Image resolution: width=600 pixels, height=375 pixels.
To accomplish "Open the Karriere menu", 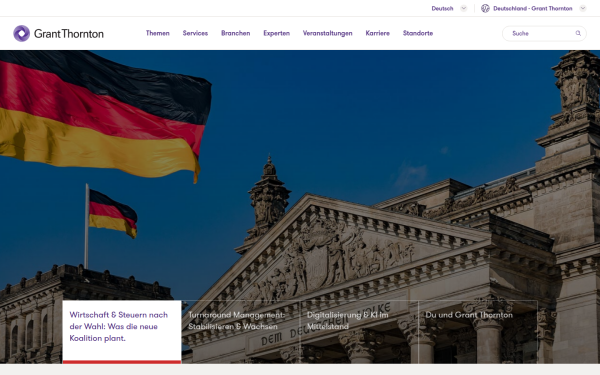I will [x=378, y=33].
